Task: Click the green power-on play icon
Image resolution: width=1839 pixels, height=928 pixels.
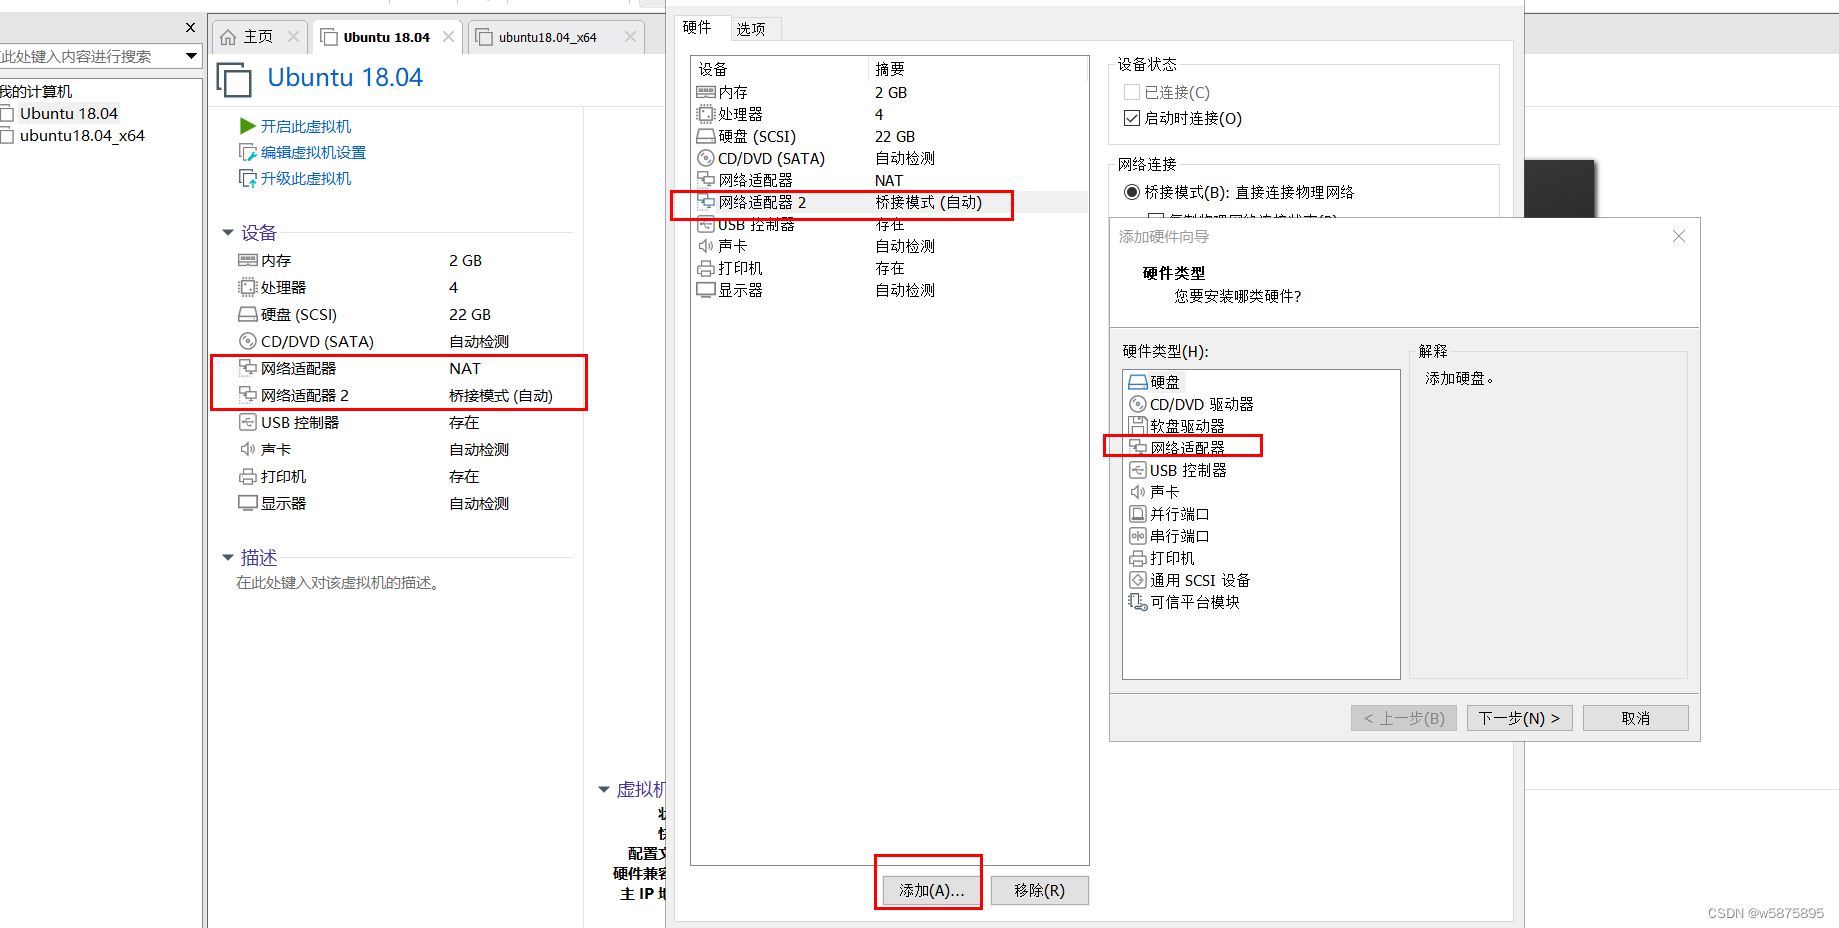Action: (248, 126)
